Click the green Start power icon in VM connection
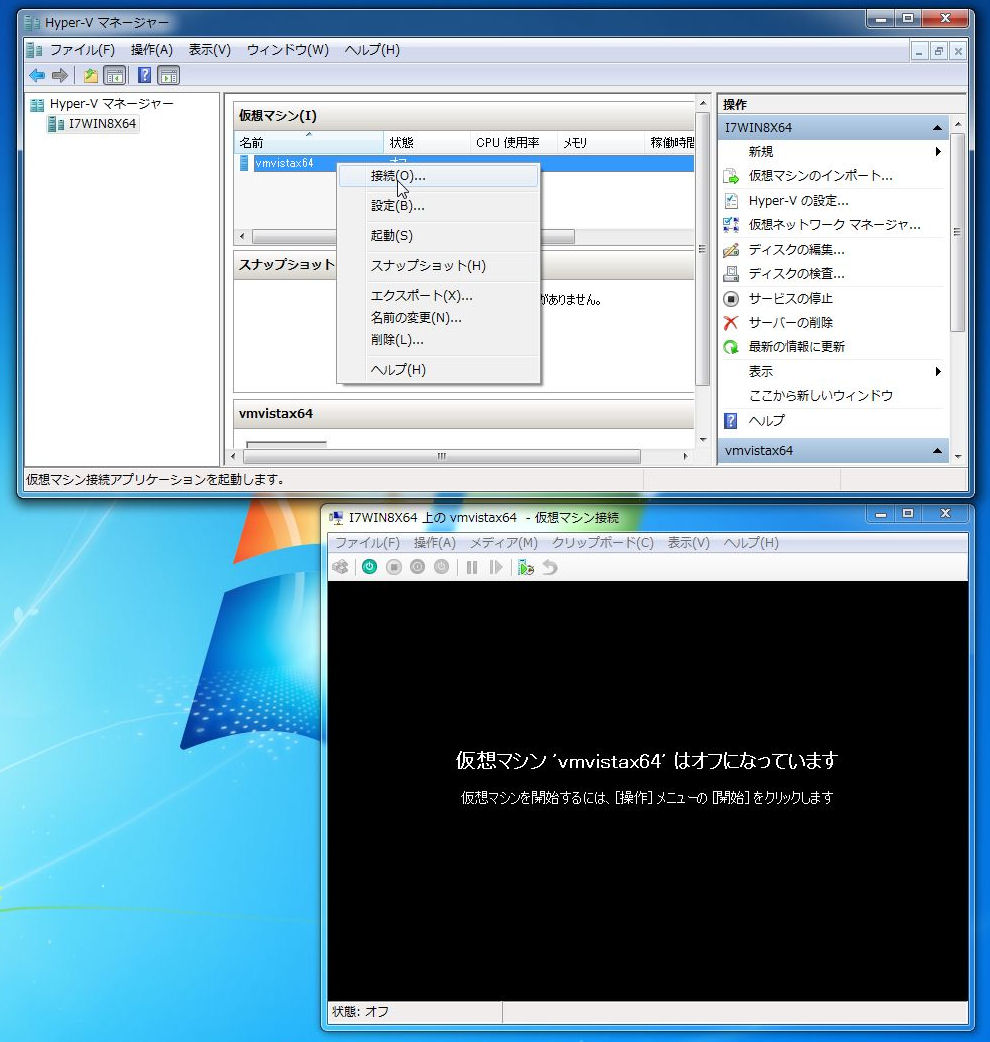 tap(369, 567)
